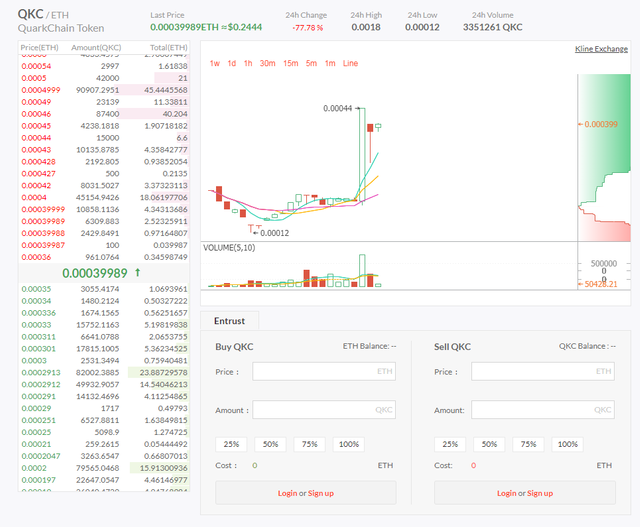Choose 50% in Sell QKC panel
The width and height of the screenshot is (640, 527).
489,444
